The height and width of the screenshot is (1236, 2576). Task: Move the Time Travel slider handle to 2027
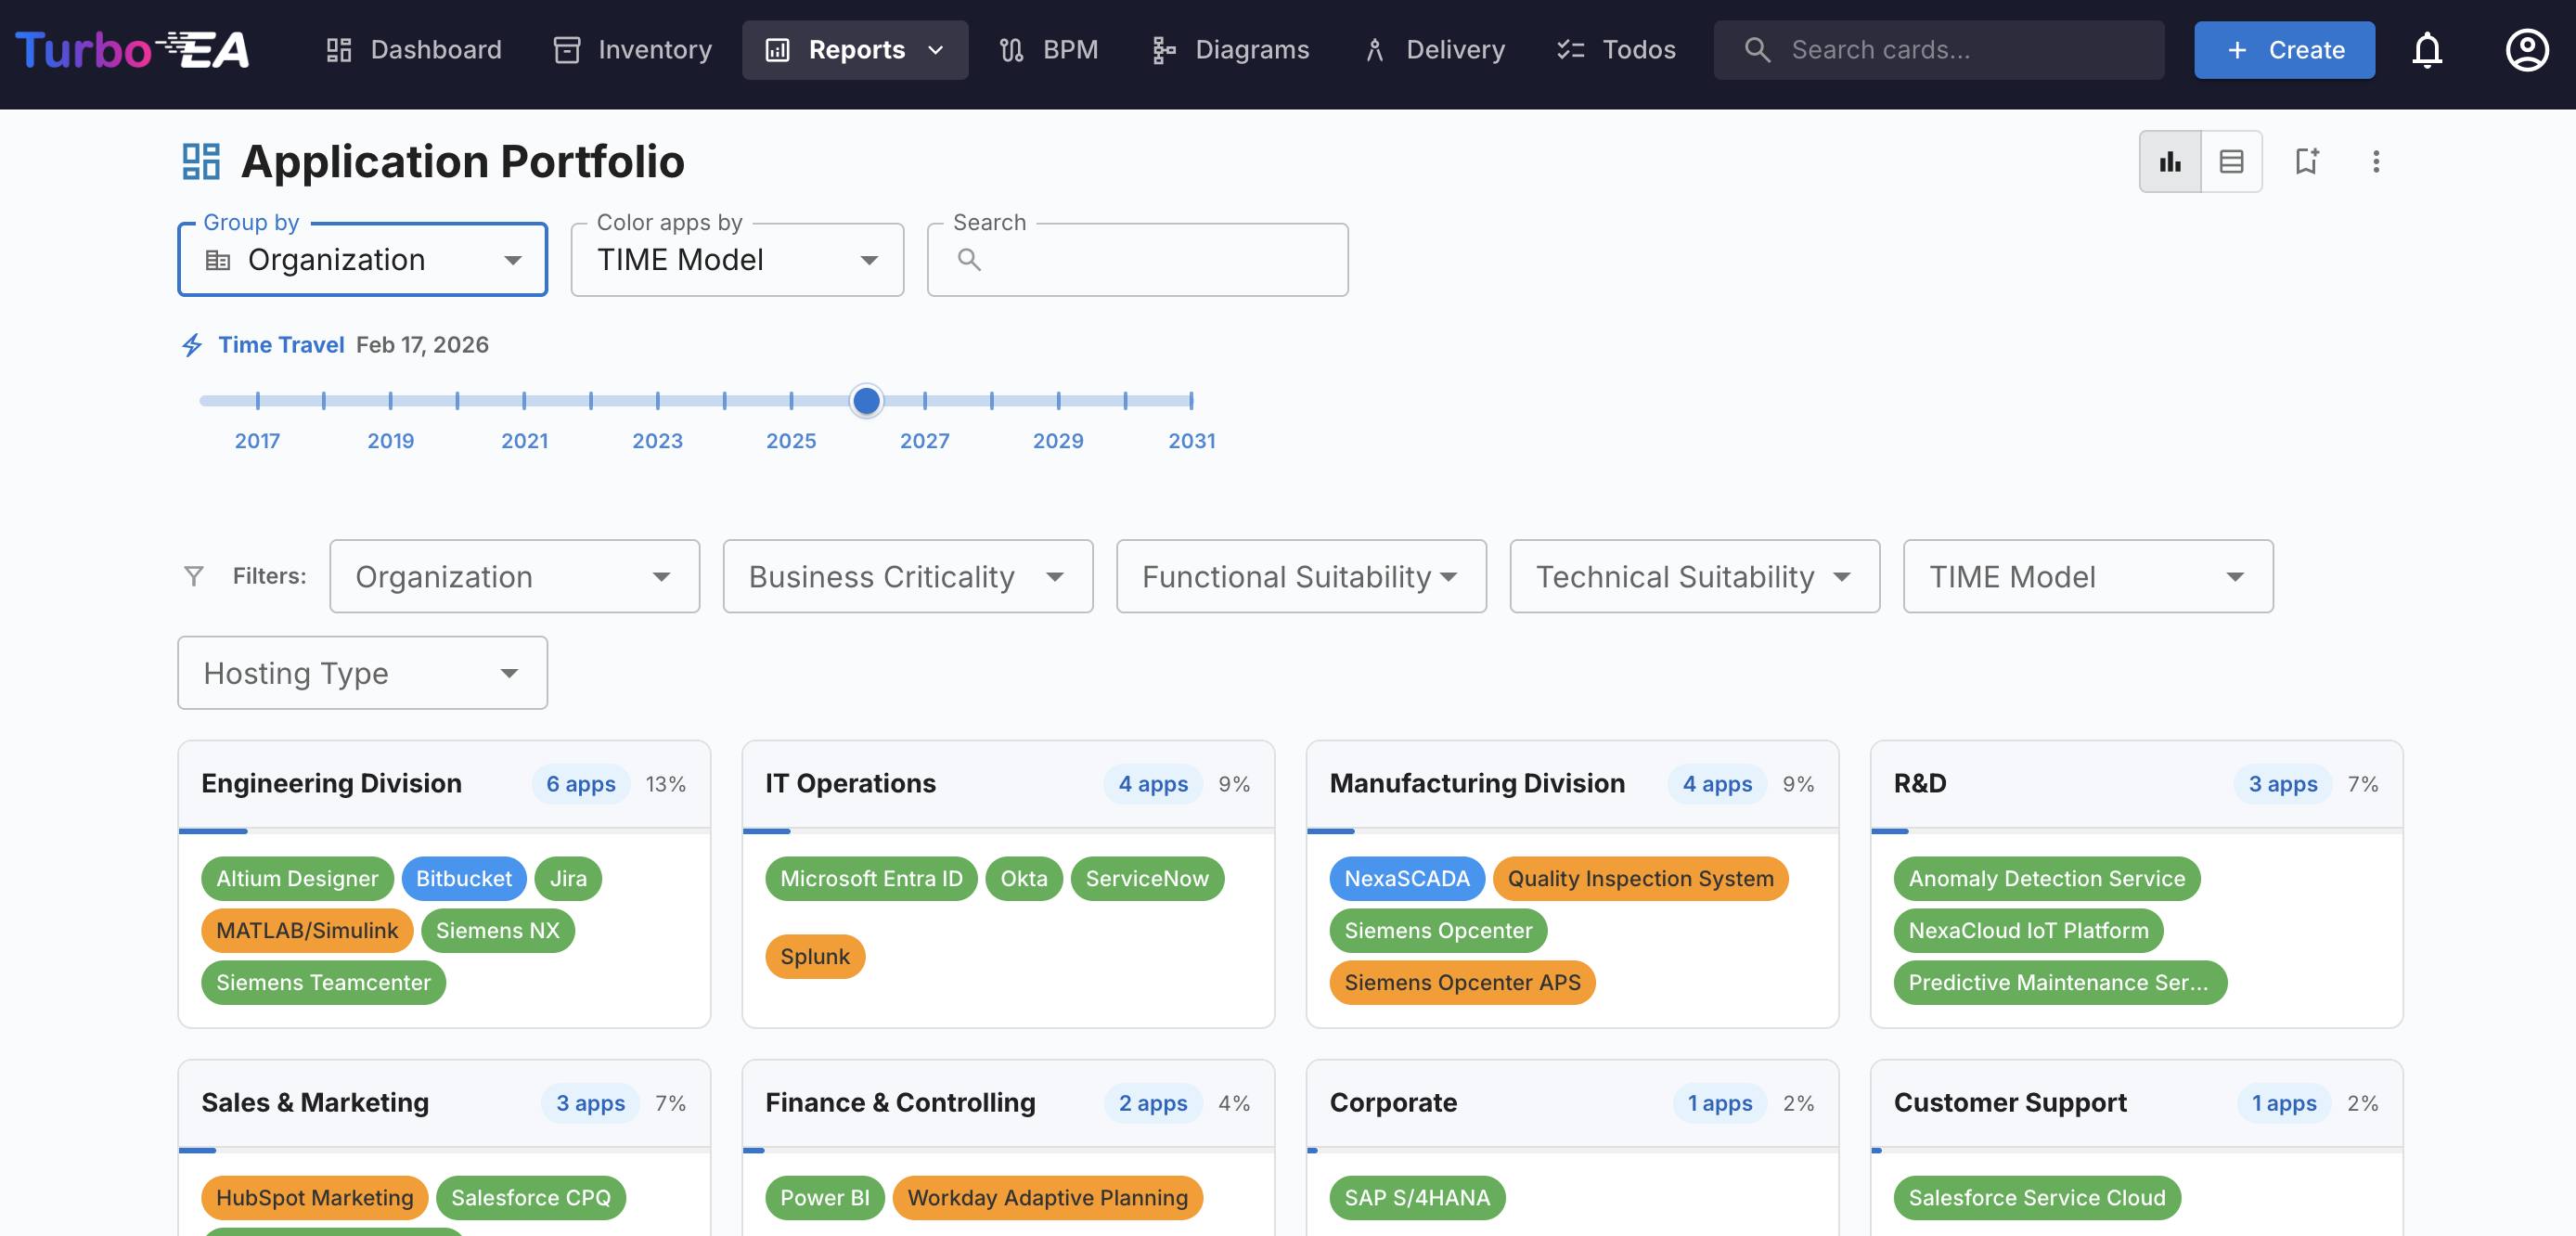click(x=866, y=401)
